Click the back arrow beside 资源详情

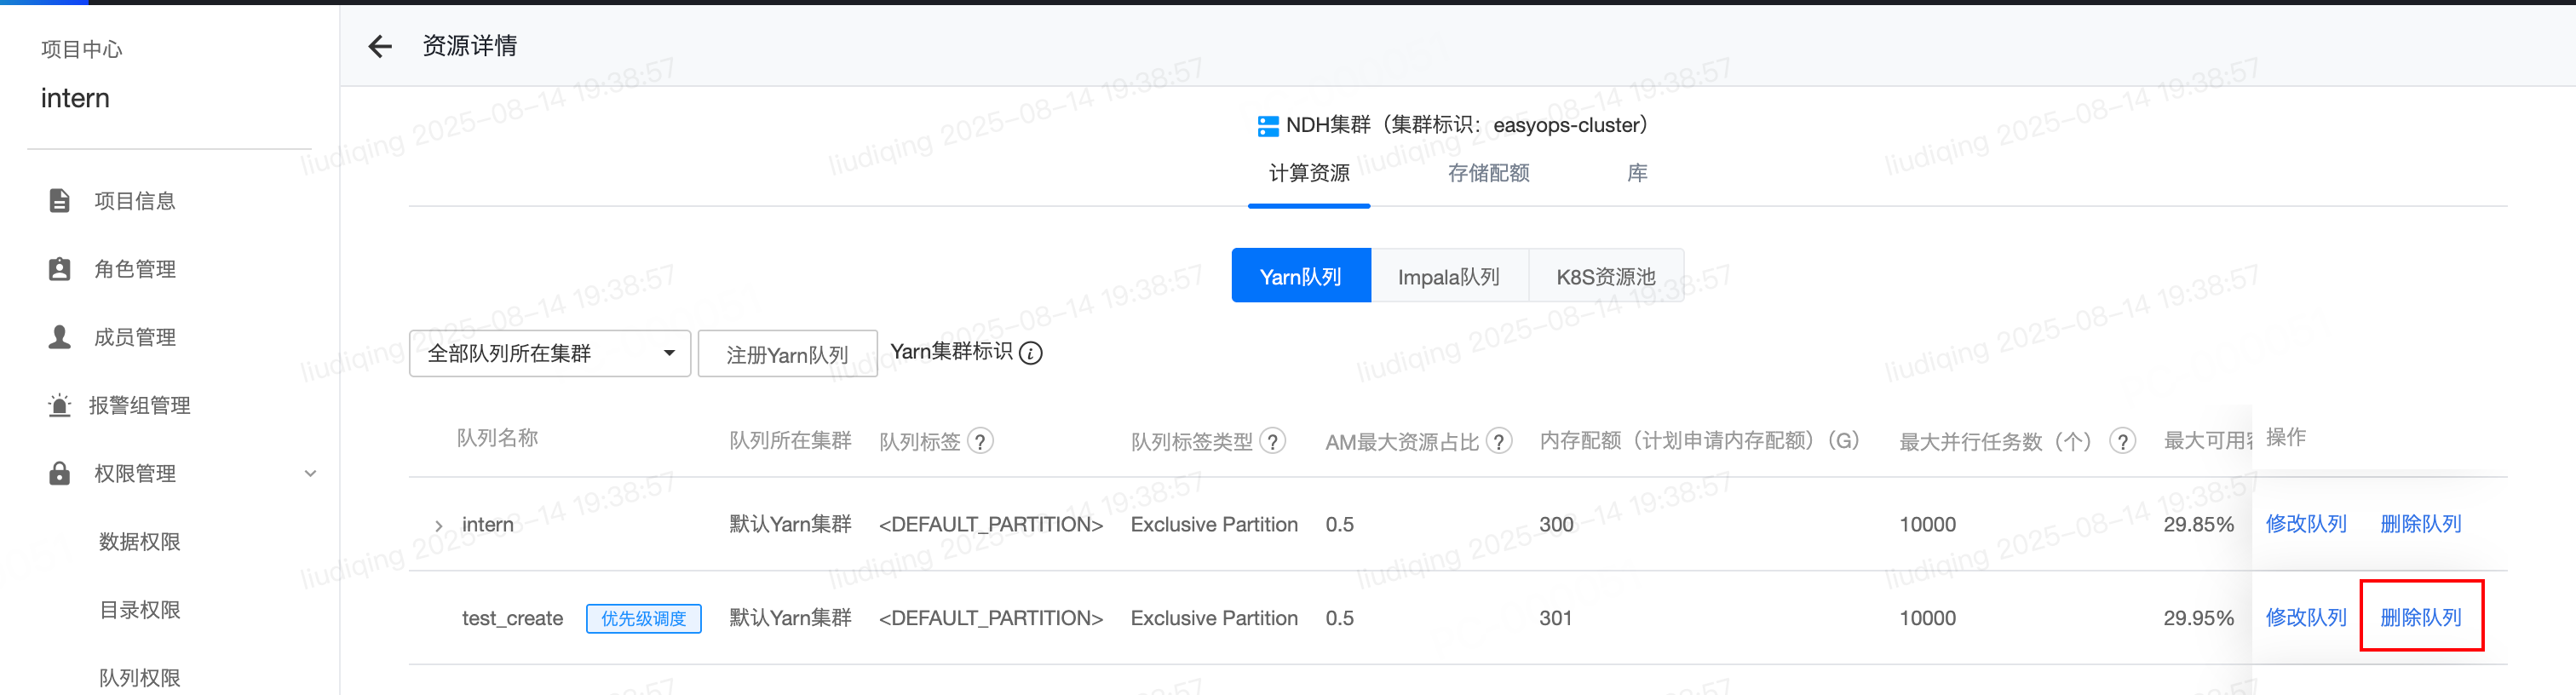point(380,46)
